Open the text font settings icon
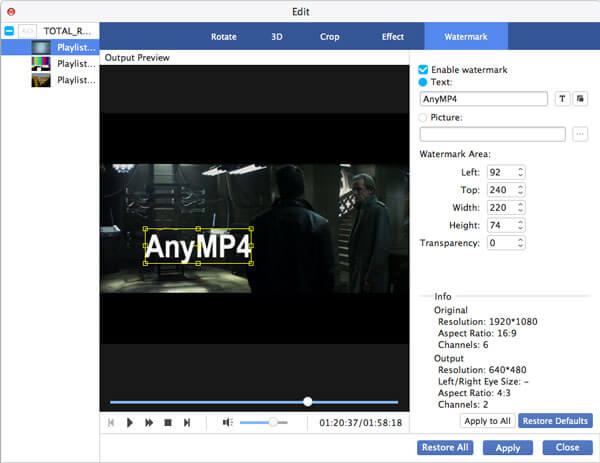The image size is (600, 463). point(562,99)
